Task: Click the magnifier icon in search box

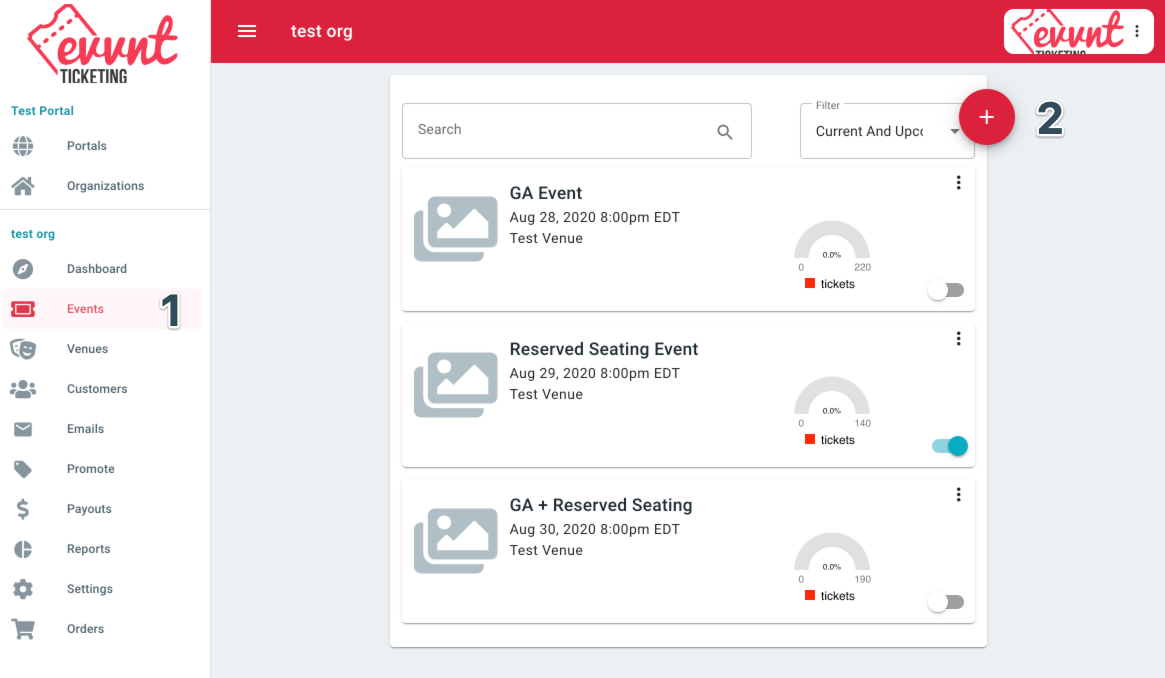Action: tap(725, 132)
